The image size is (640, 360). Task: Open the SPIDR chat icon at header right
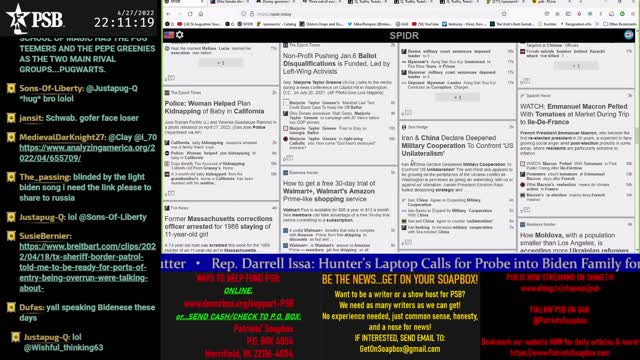click(x=629, y=35)
